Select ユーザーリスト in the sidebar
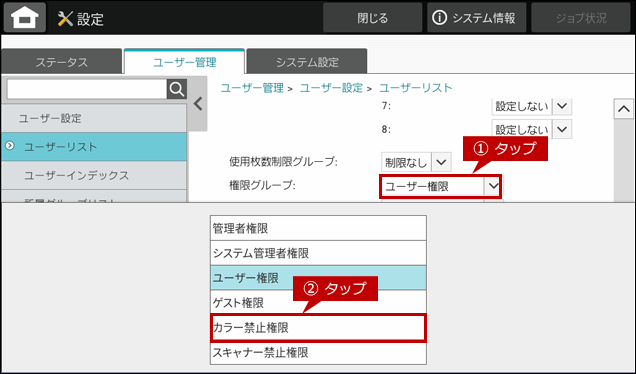Image resolution: width=636 pixels, height=374 pixels. pos(94,146)
